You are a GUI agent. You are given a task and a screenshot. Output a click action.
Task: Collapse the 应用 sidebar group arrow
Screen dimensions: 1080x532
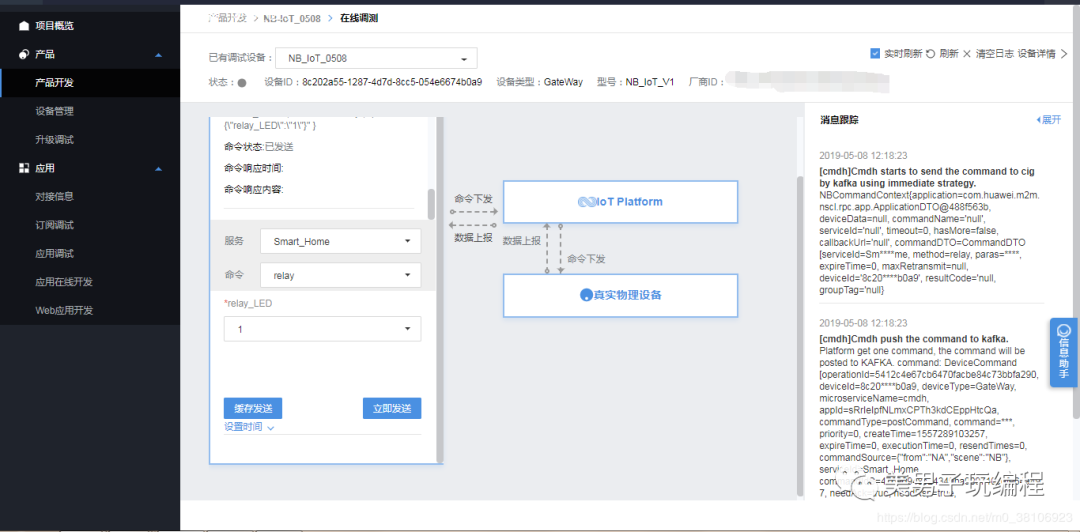click(158, 169)
